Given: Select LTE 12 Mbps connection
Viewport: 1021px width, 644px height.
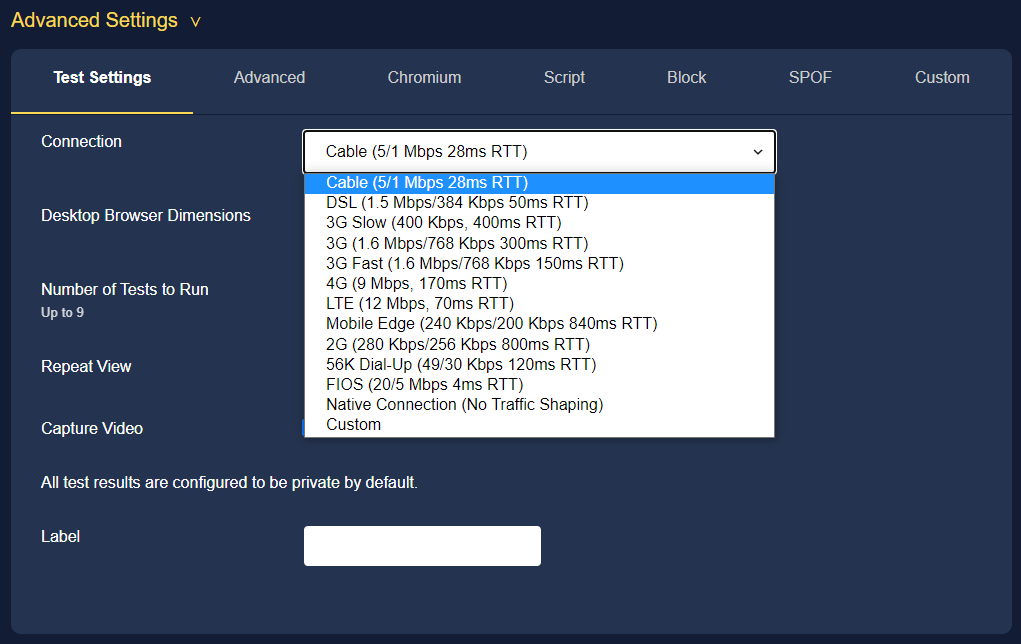Looking at the screenshot, I should 419,303.
